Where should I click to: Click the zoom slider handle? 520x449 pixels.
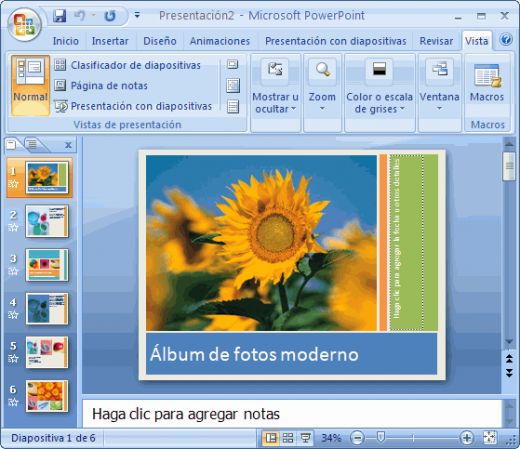[381, 437]
